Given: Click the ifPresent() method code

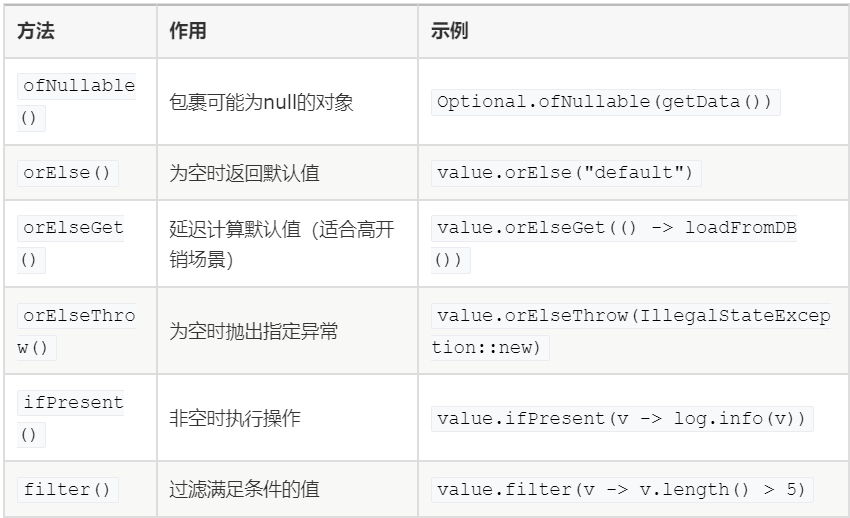Looking at the screenshot, I should [70, 419].
